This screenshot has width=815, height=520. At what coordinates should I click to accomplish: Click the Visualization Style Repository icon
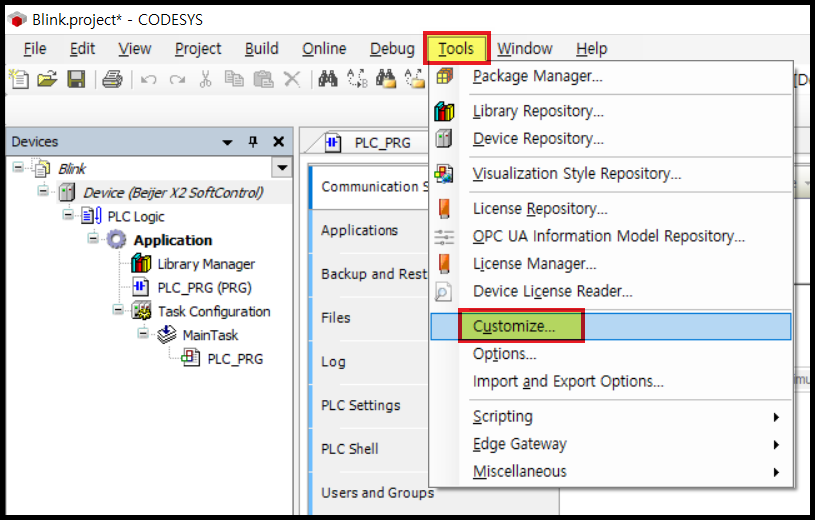444,174
